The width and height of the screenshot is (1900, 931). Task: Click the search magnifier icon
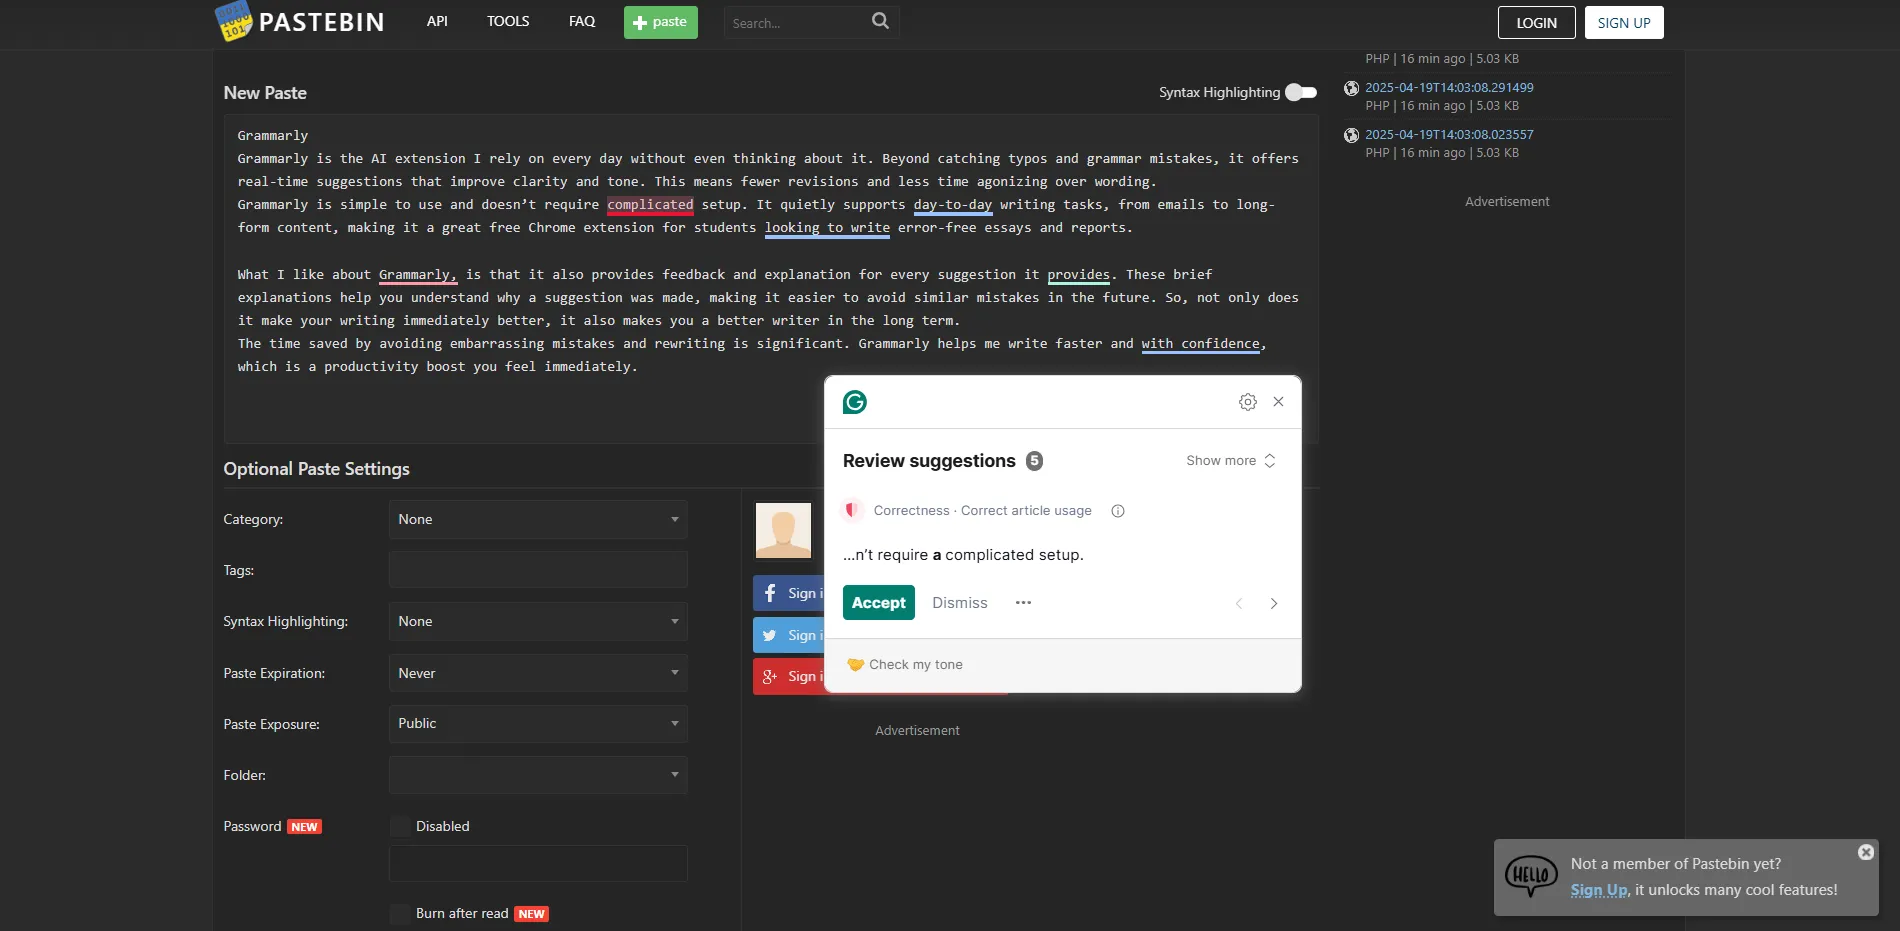879,21
